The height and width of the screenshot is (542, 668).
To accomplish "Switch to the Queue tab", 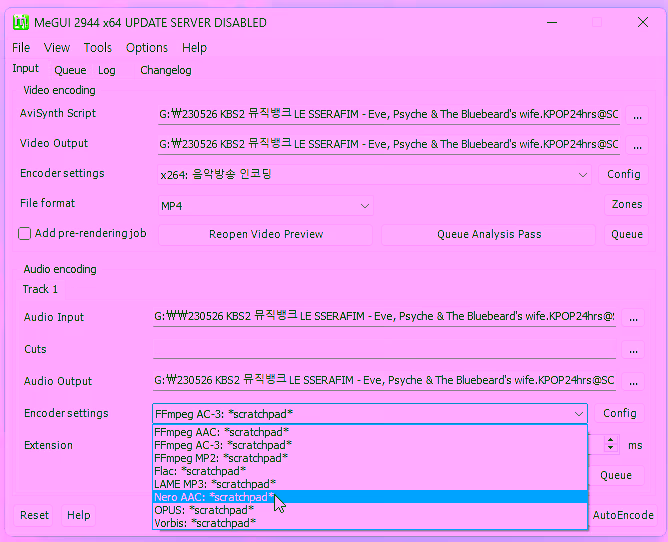I will (x=70, y=70).
